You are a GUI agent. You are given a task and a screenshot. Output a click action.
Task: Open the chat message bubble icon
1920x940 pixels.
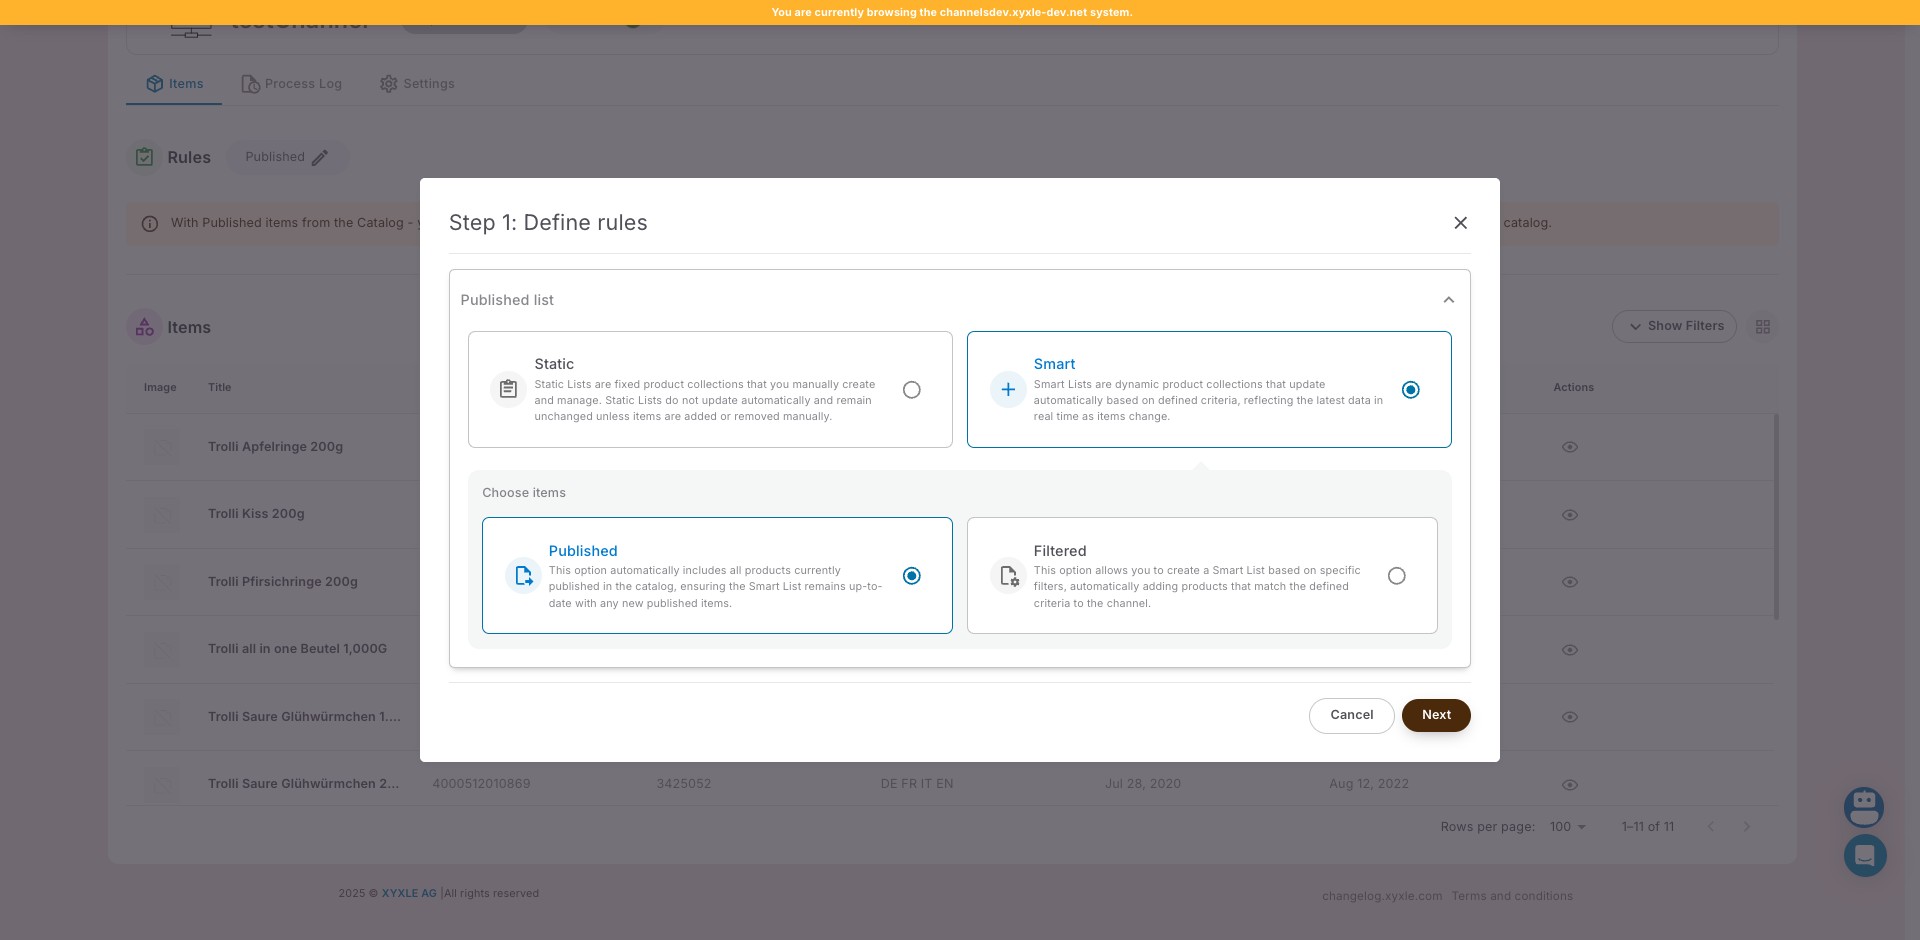pos(1864,856)
